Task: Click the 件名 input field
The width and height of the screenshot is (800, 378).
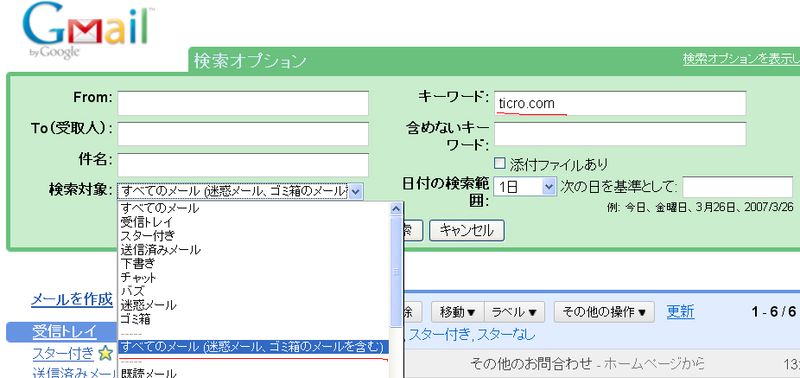Action: [x=243, y=165]
